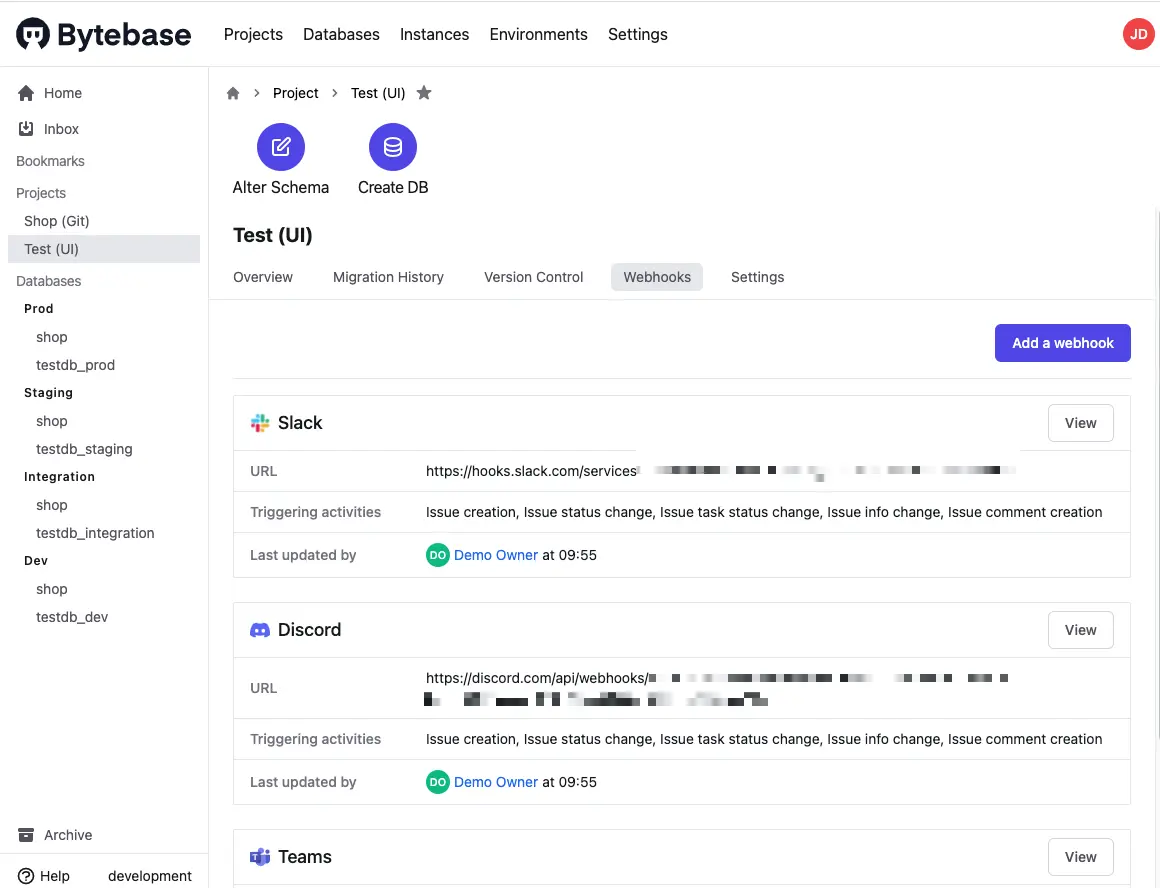This screenshot has width=1160, height=888.
Task: Click the Archive box icon
Action: point(26,835)
